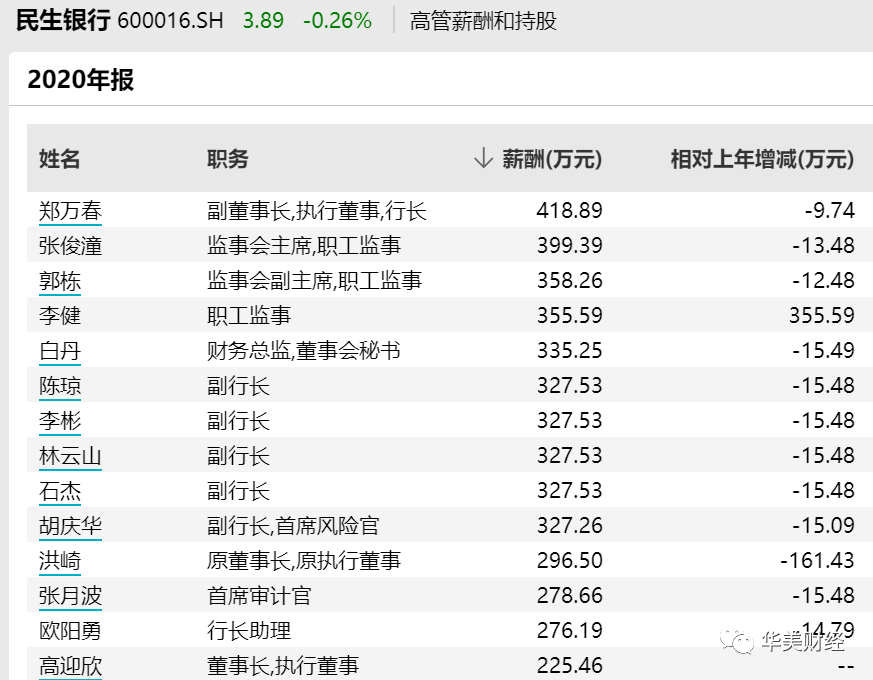Click 李健's 职工监事 position cell
The width and height of the screenshot is (873, 680).
click(x=249, y=316)
